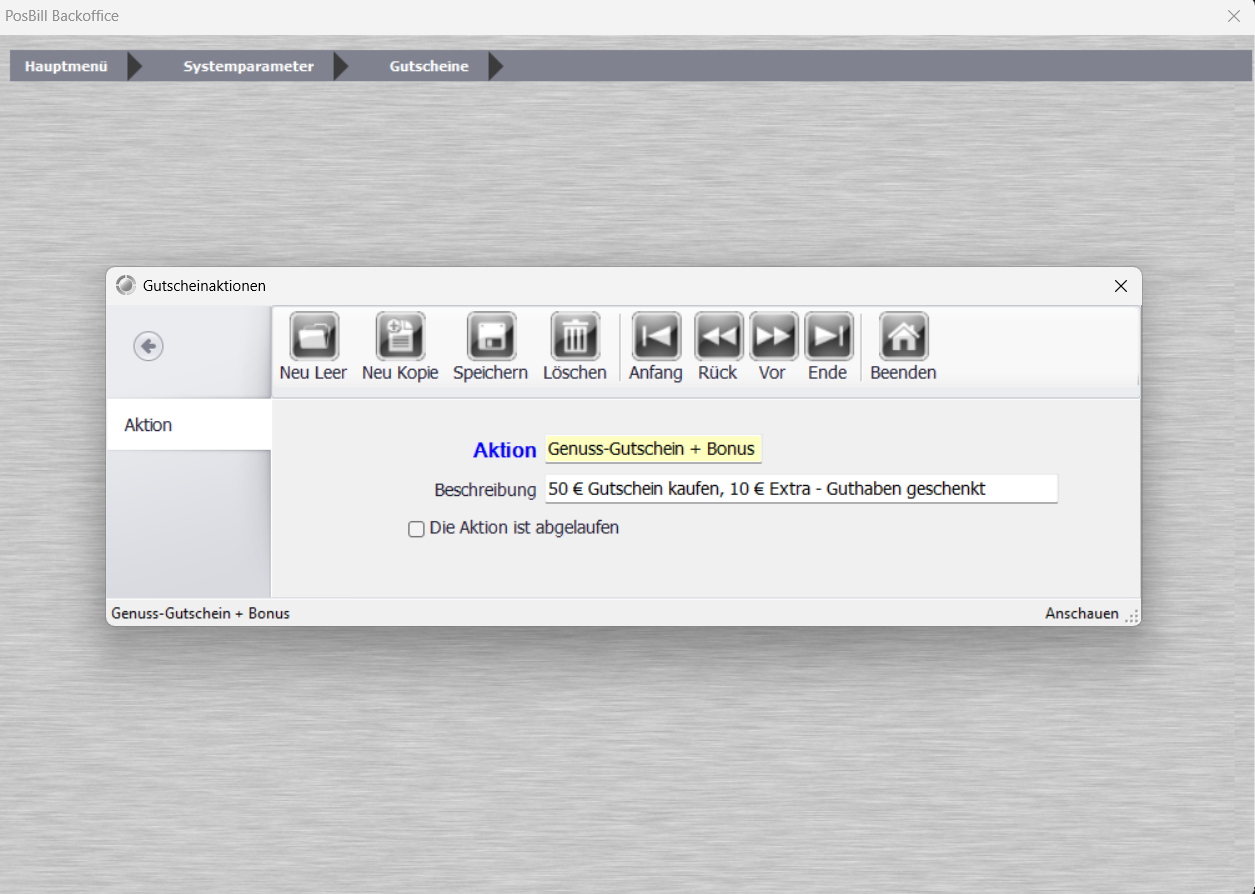Screen dimensions: 1255x894
Task: Click the round back arrow in sidebar
Action: [x=149, y=346]
